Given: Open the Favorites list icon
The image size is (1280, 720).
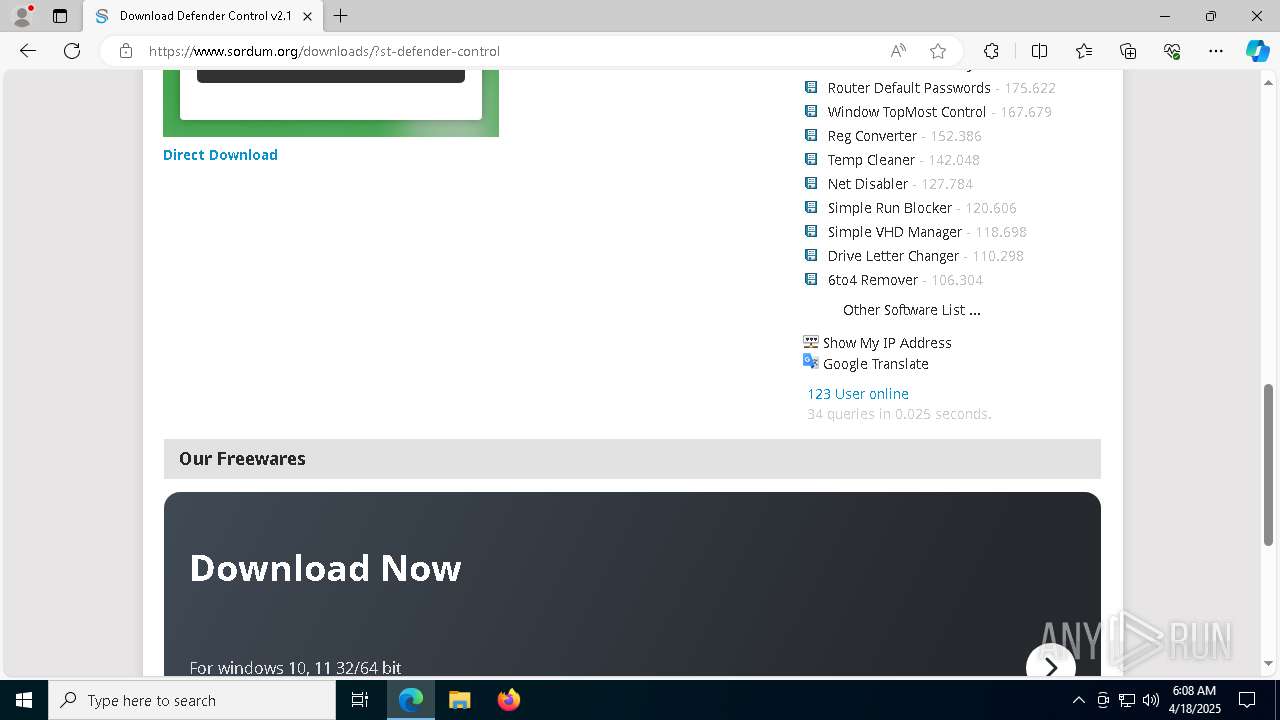Looking at the screenshot, I should (1084, 51).
